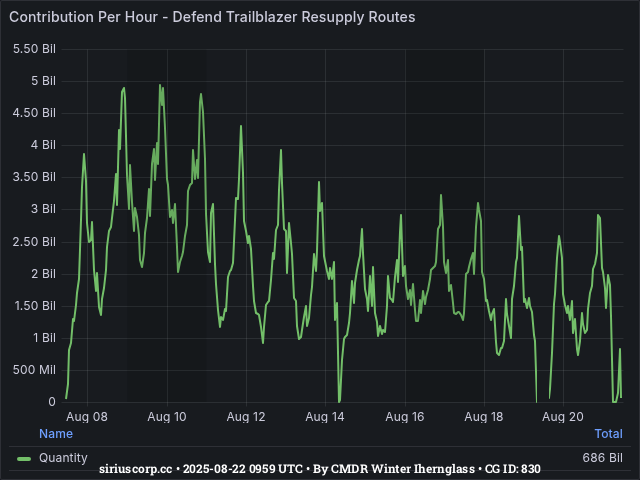The height and width of the screenshot is (480, 640).
Task: Click the 686 Bil total value
Action: coord(602,458)
